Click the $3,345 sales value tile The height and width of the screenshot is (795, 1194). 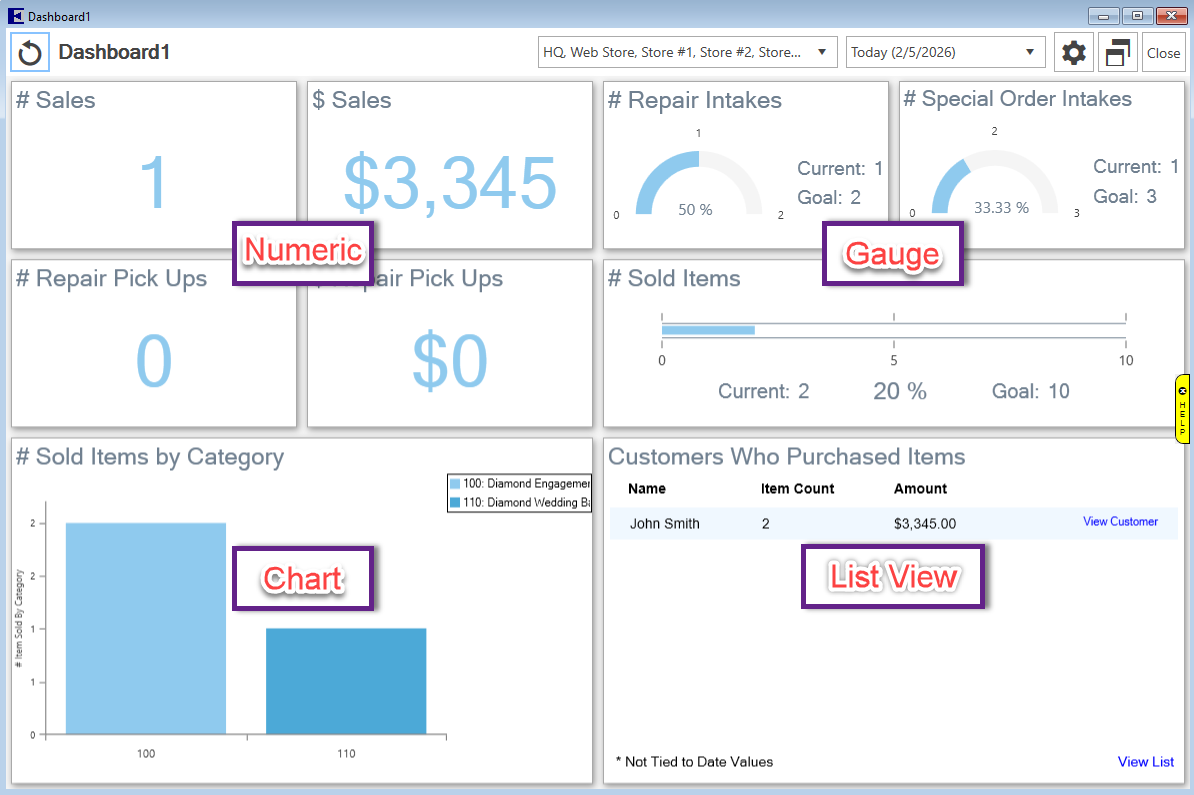(449, 183)
